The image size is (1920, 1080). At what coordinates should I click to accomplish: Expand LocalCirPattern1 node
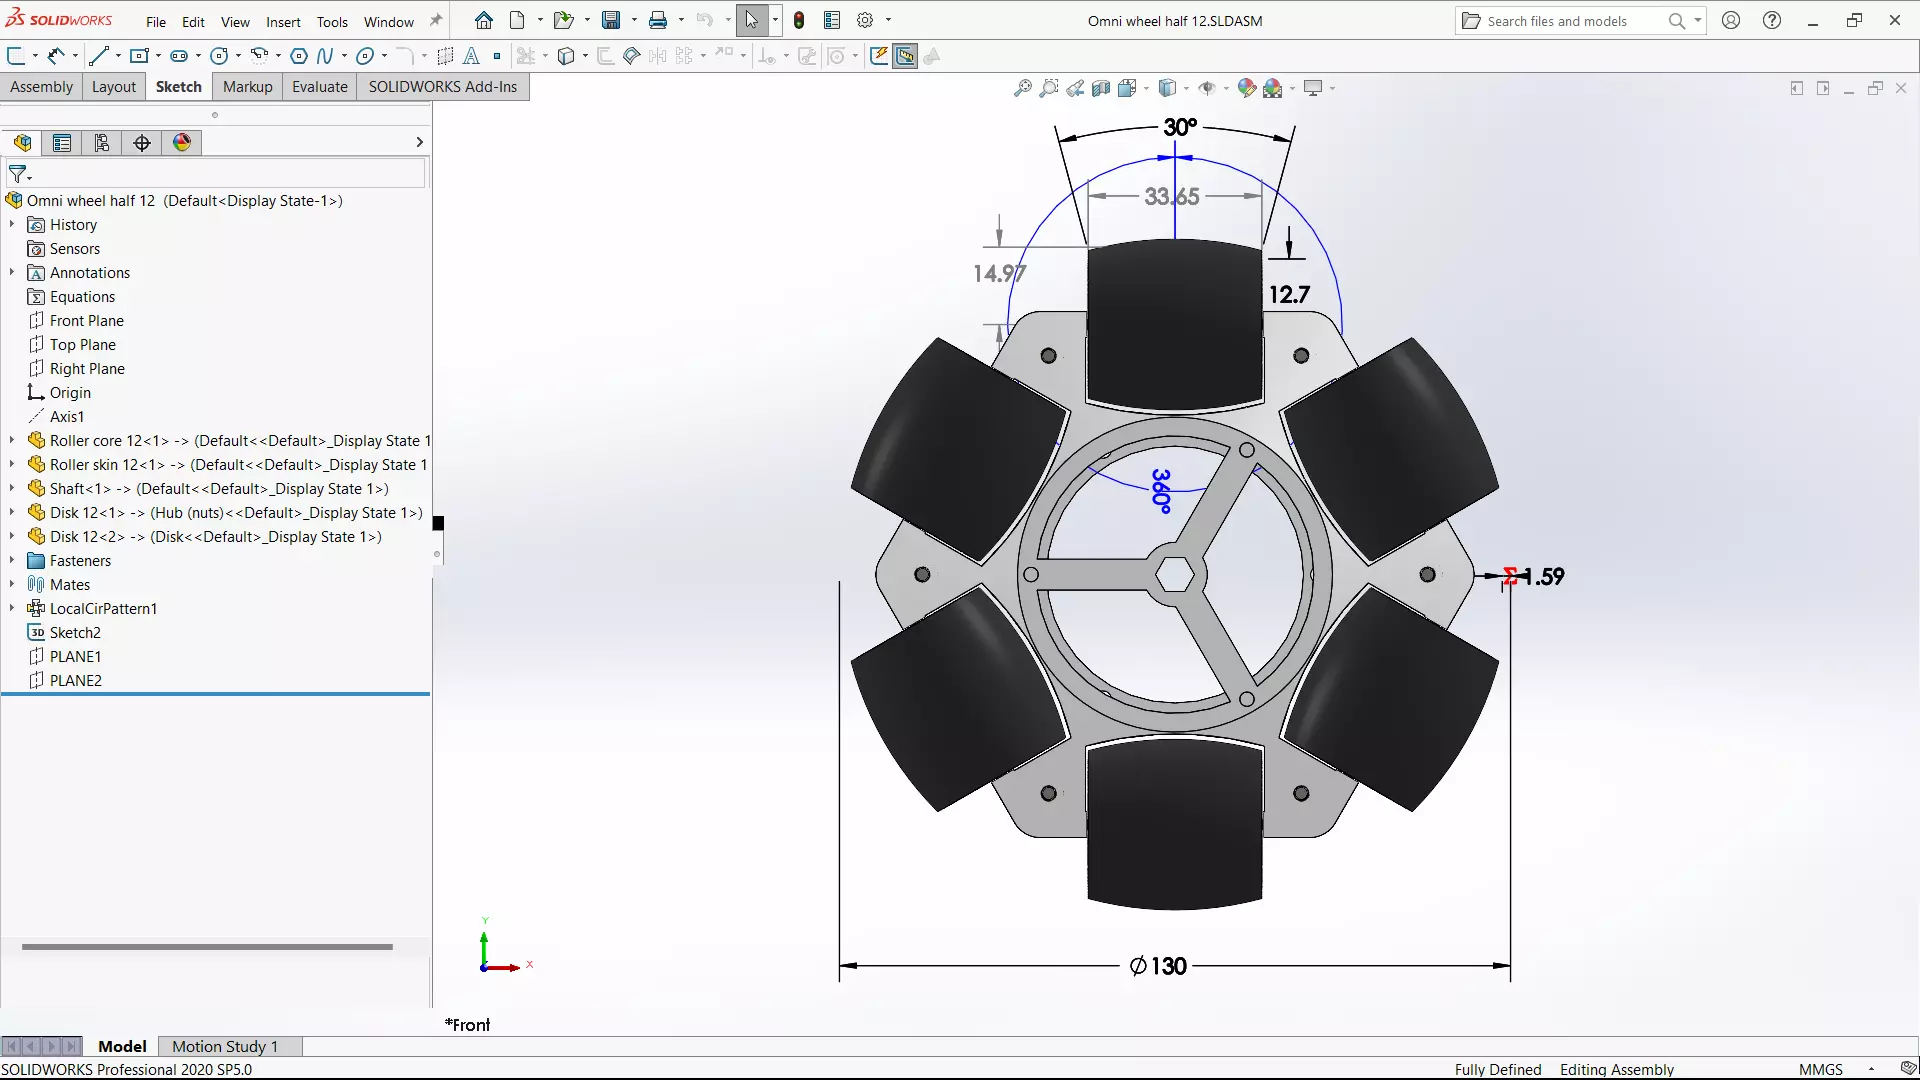12,608
